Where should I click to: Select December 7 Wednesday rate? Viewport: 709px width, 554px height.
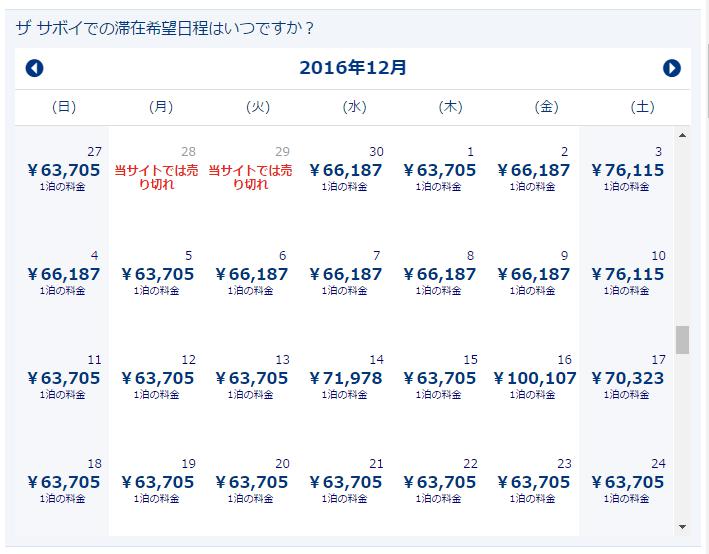(346, 274)
